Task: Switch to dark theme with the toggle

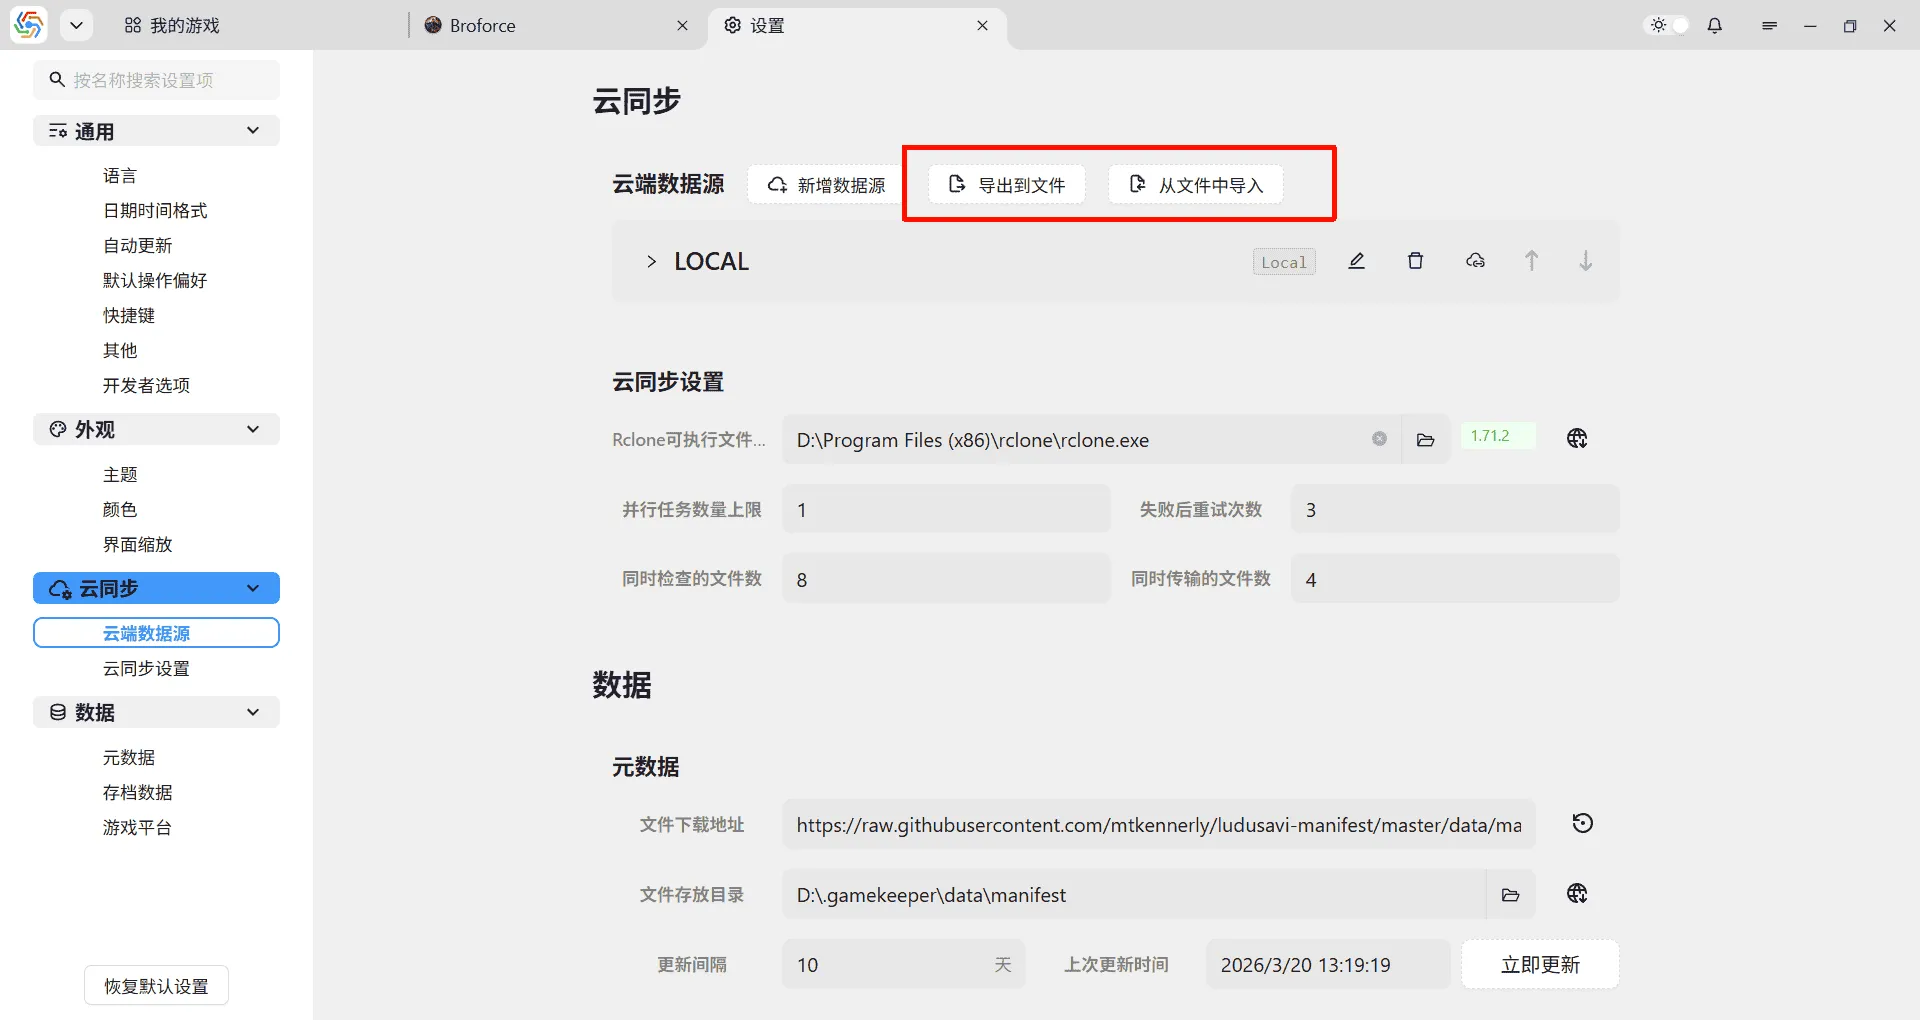Action: point(1665,25)
